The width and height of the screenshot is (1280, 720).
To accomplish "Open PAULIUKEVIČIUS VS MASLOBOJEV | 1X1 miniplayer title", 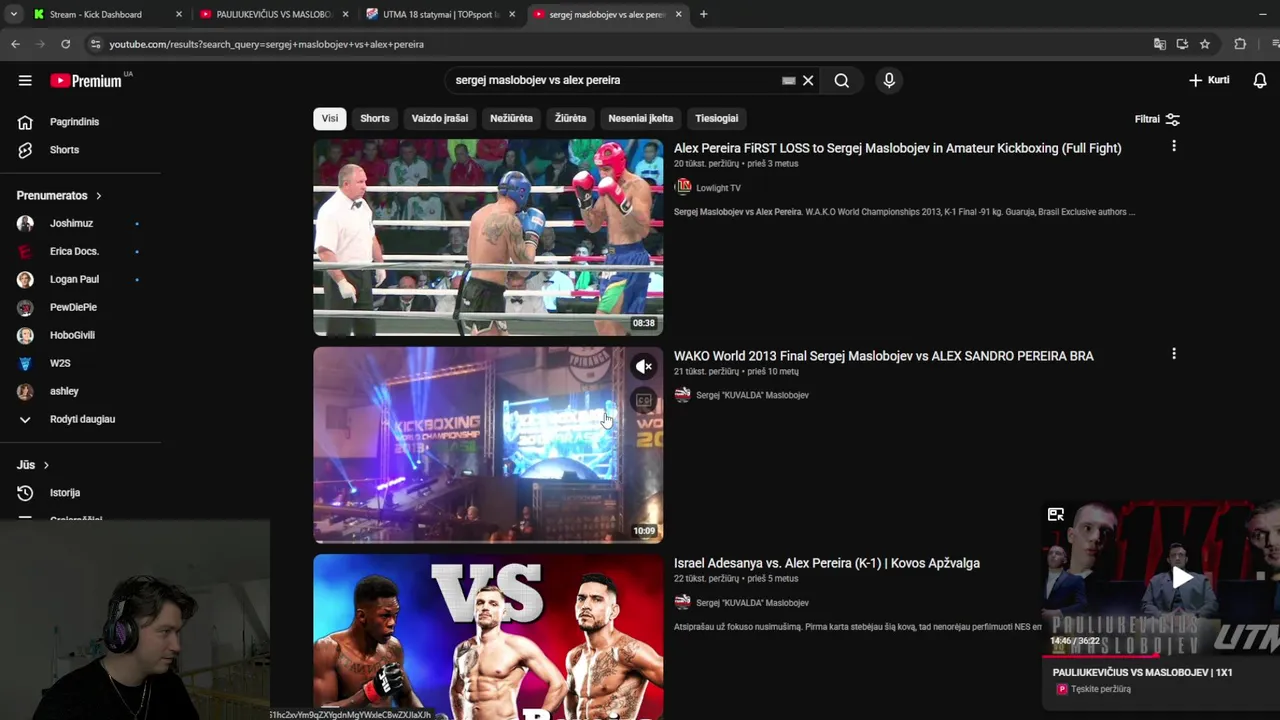I will (1142, 673).
